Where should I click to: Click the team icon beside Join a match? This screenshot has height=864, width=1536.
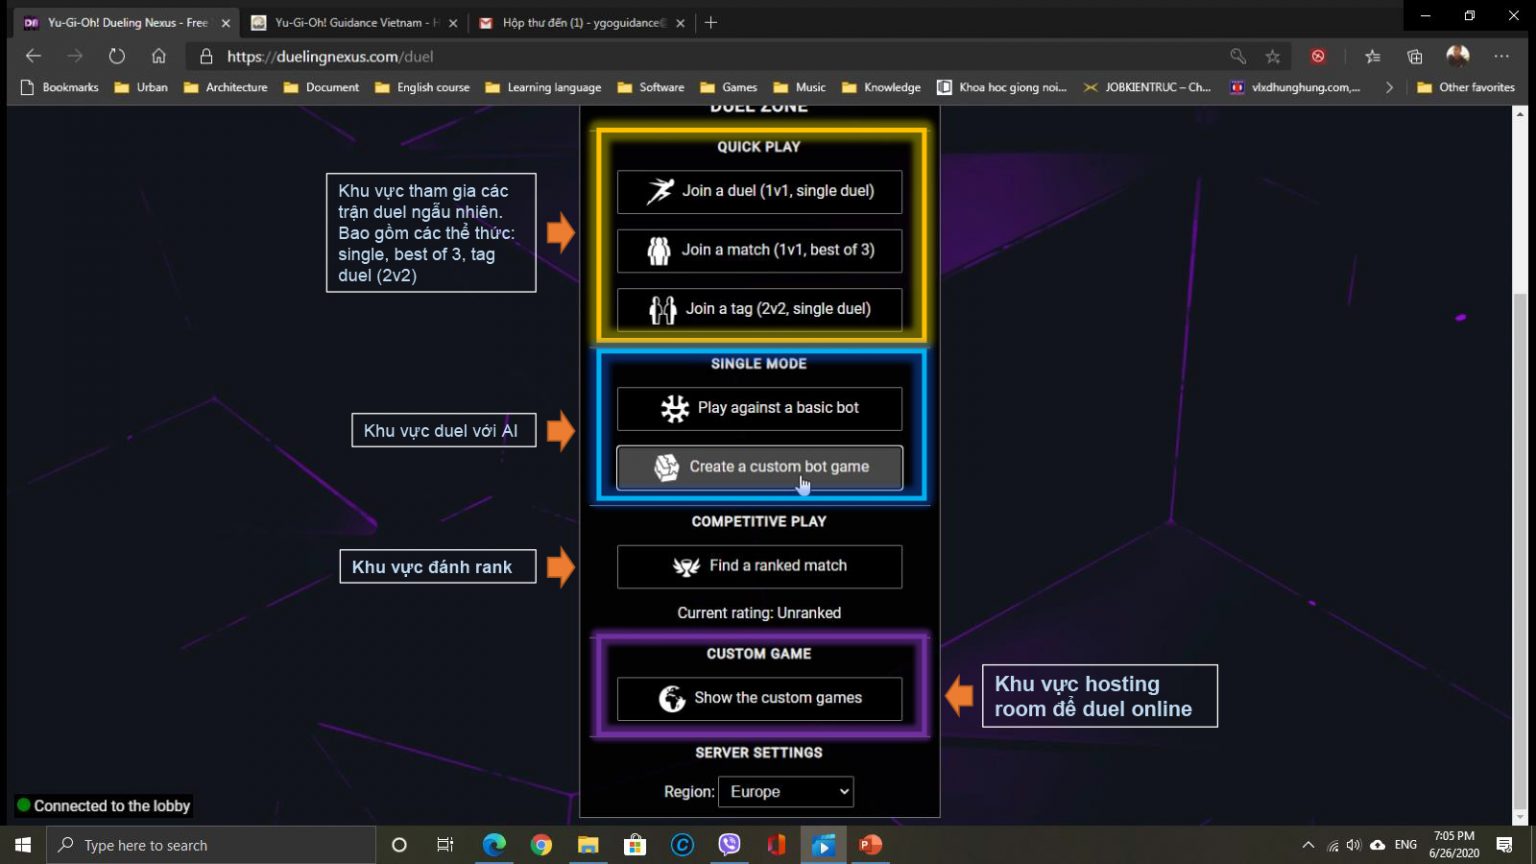point(659,249)
